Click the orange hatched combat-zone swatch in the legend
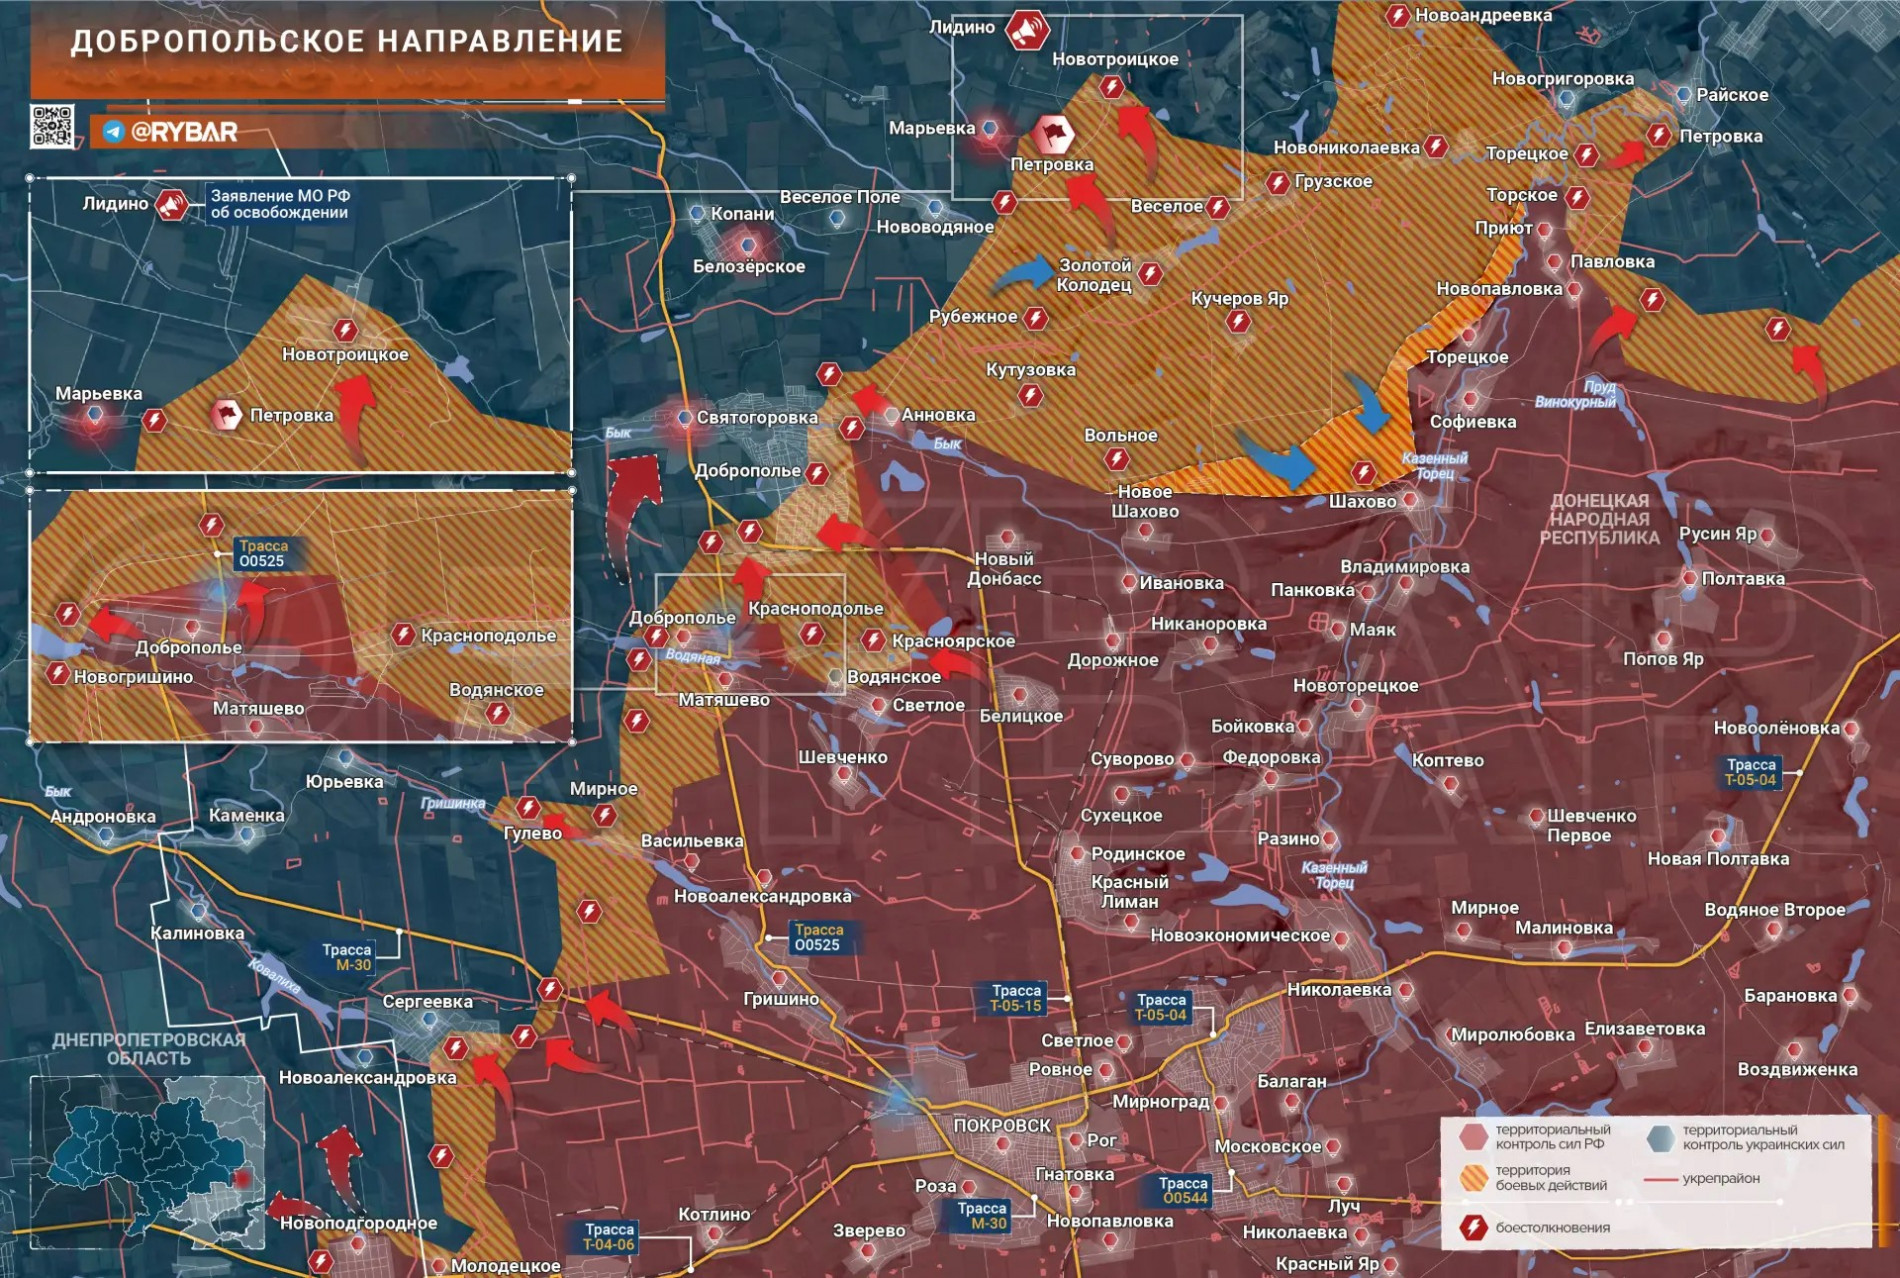 coord(1473,1178)
